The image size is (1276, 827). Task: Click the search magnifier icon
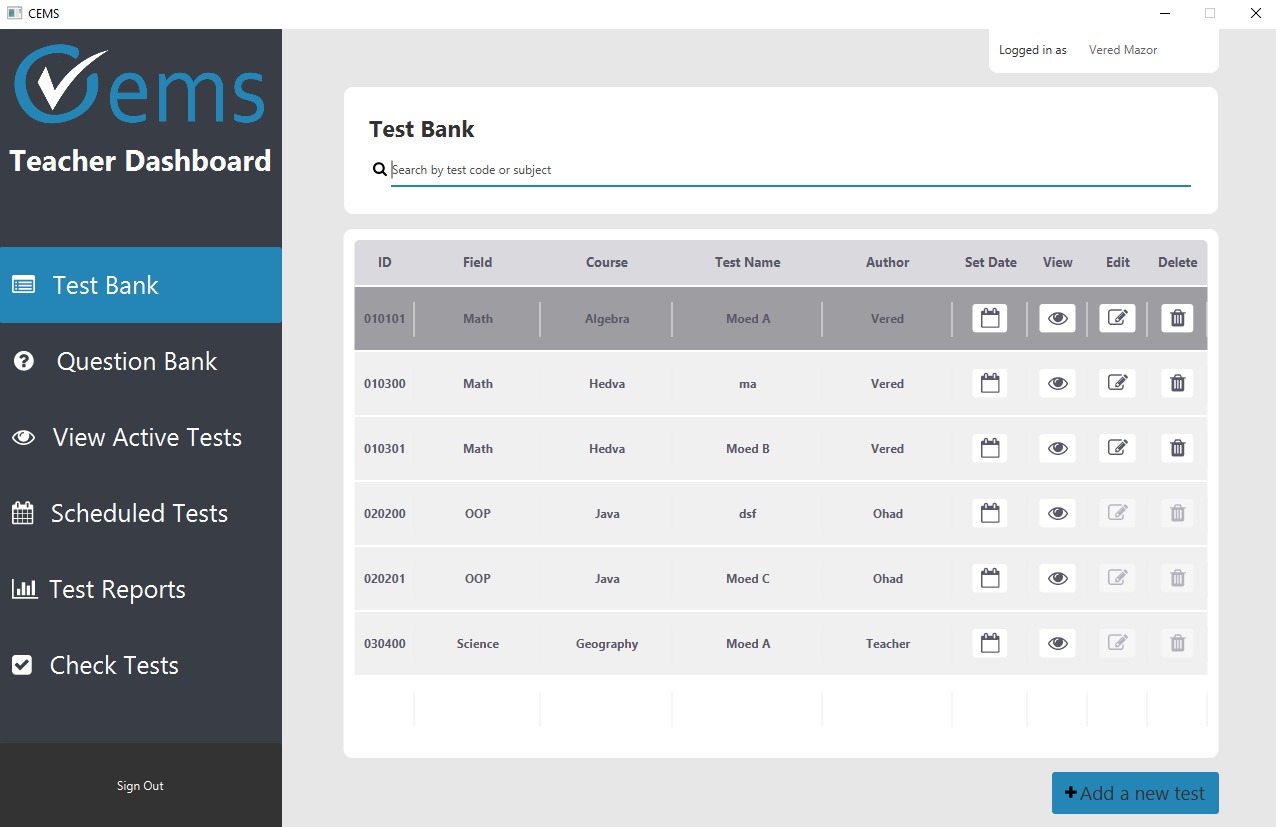380,170
